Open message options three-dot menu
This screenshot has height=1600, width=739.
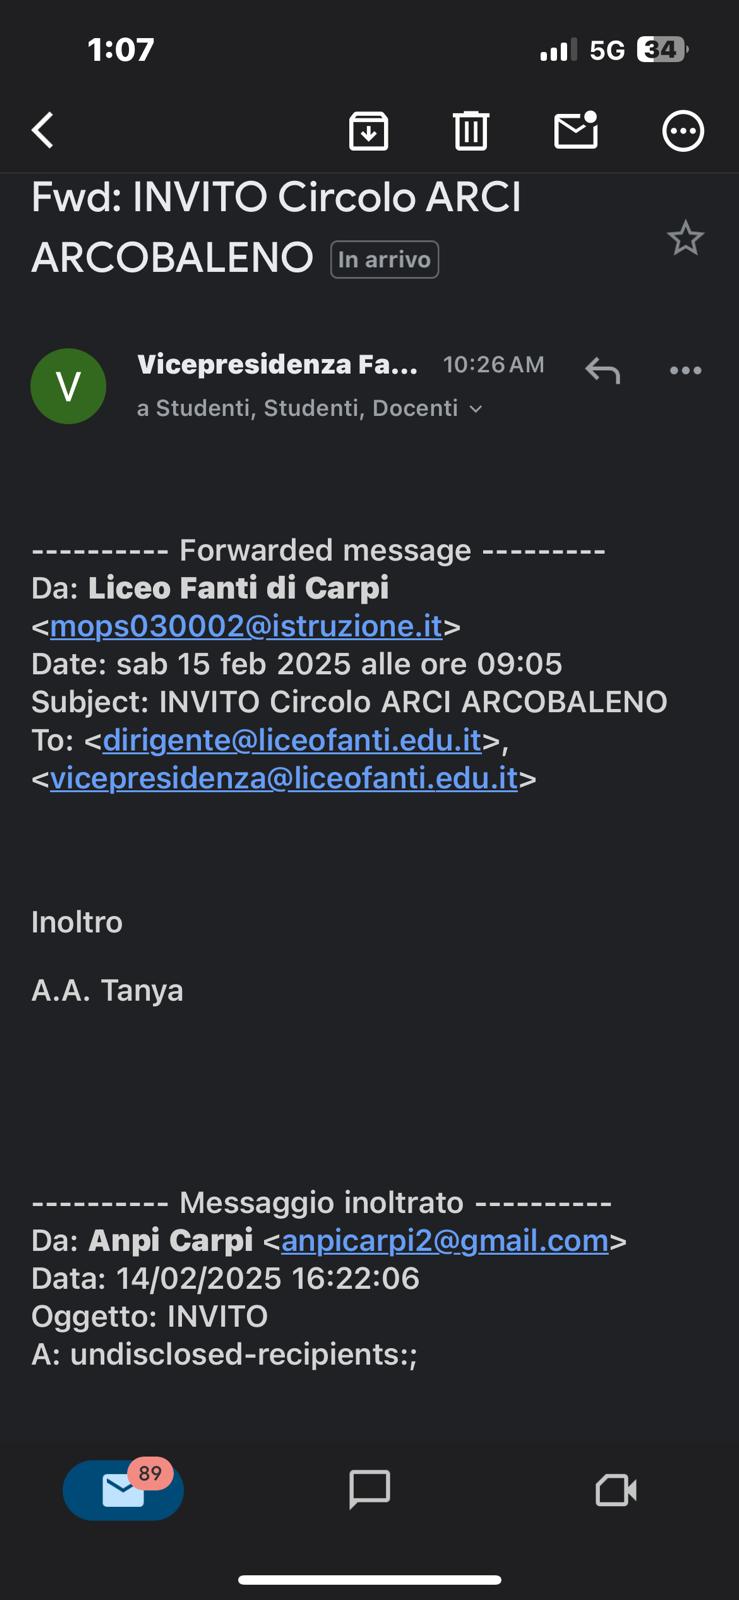click(x=685, y=370)
